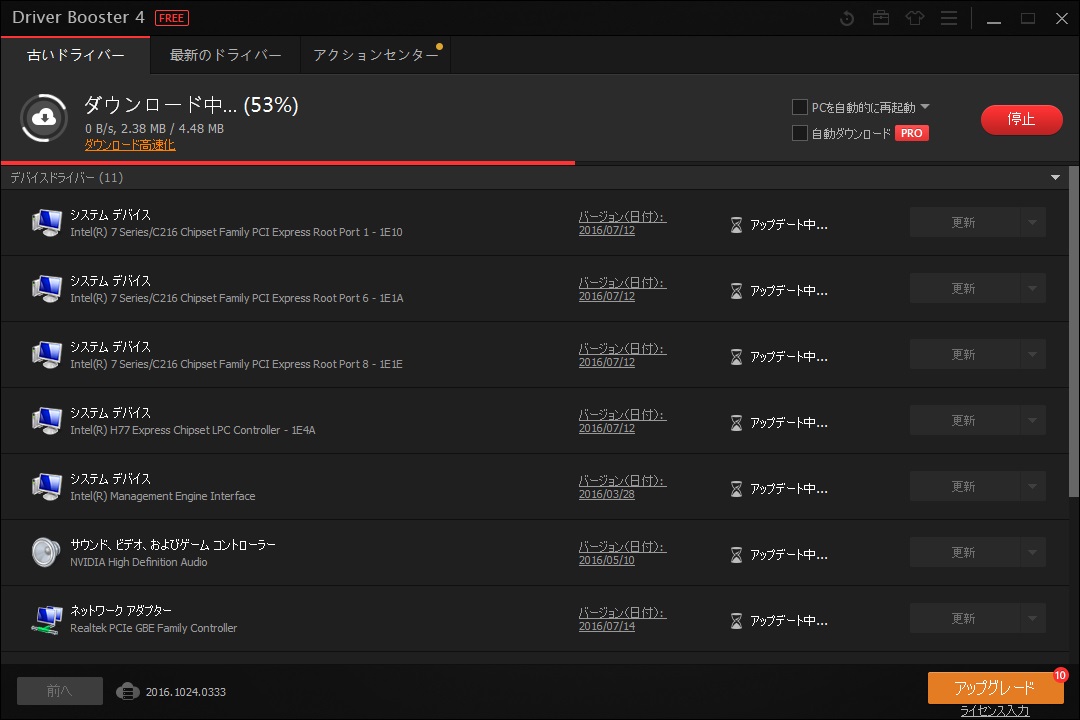Click device icon for Root Port 8 - 1E1E
Image resolution: width=1080 pixels, height=720 pixels.
[46, 355]
